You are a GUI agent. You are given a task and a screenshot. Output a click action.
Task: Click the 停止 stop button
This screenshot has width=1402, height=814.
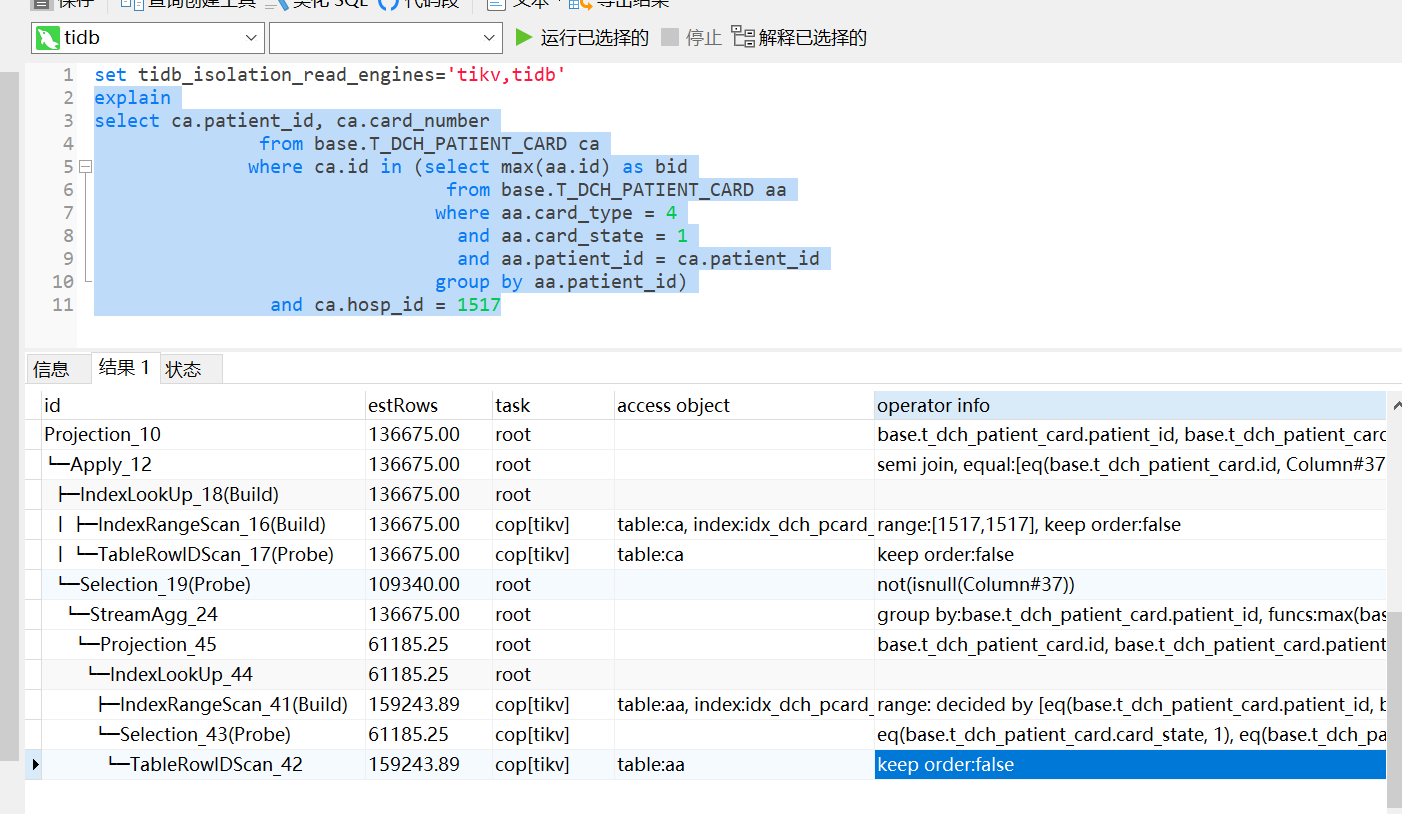point(692,38)
